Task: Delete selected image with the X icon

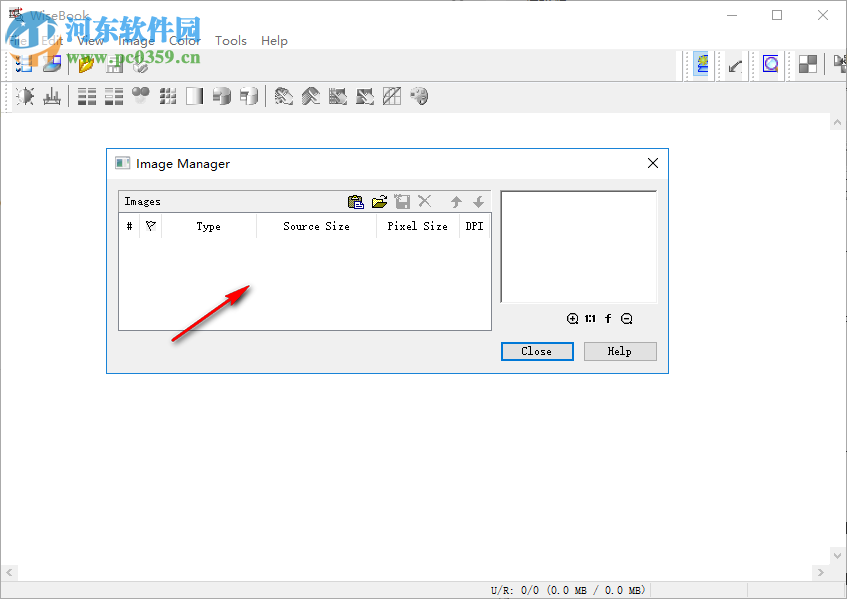Action: (425, 201)
